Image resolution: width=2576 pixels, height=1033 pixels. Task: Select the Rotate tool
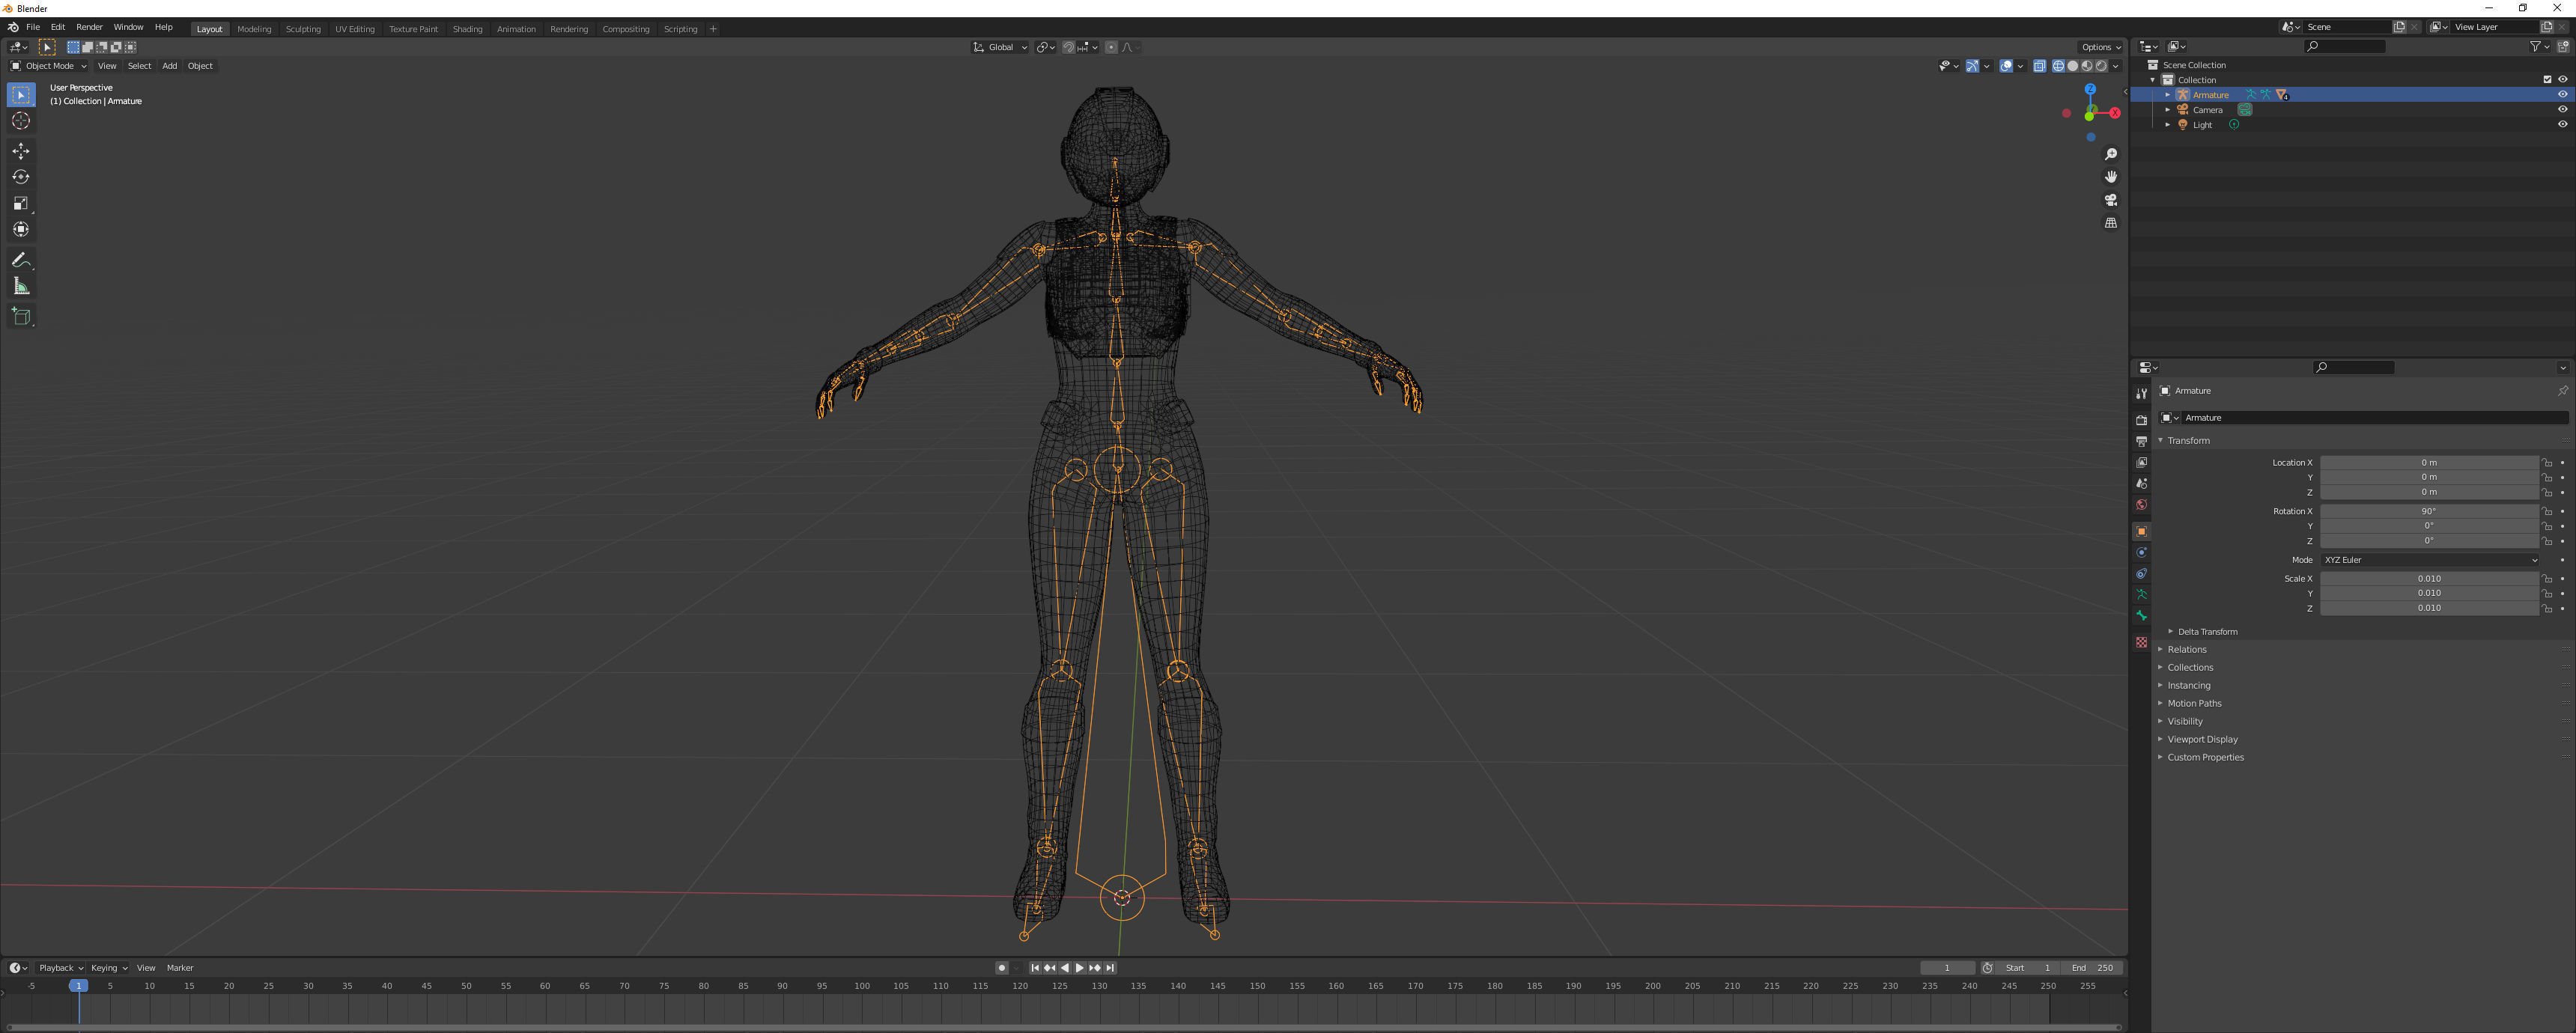click(x=21, y=177)
